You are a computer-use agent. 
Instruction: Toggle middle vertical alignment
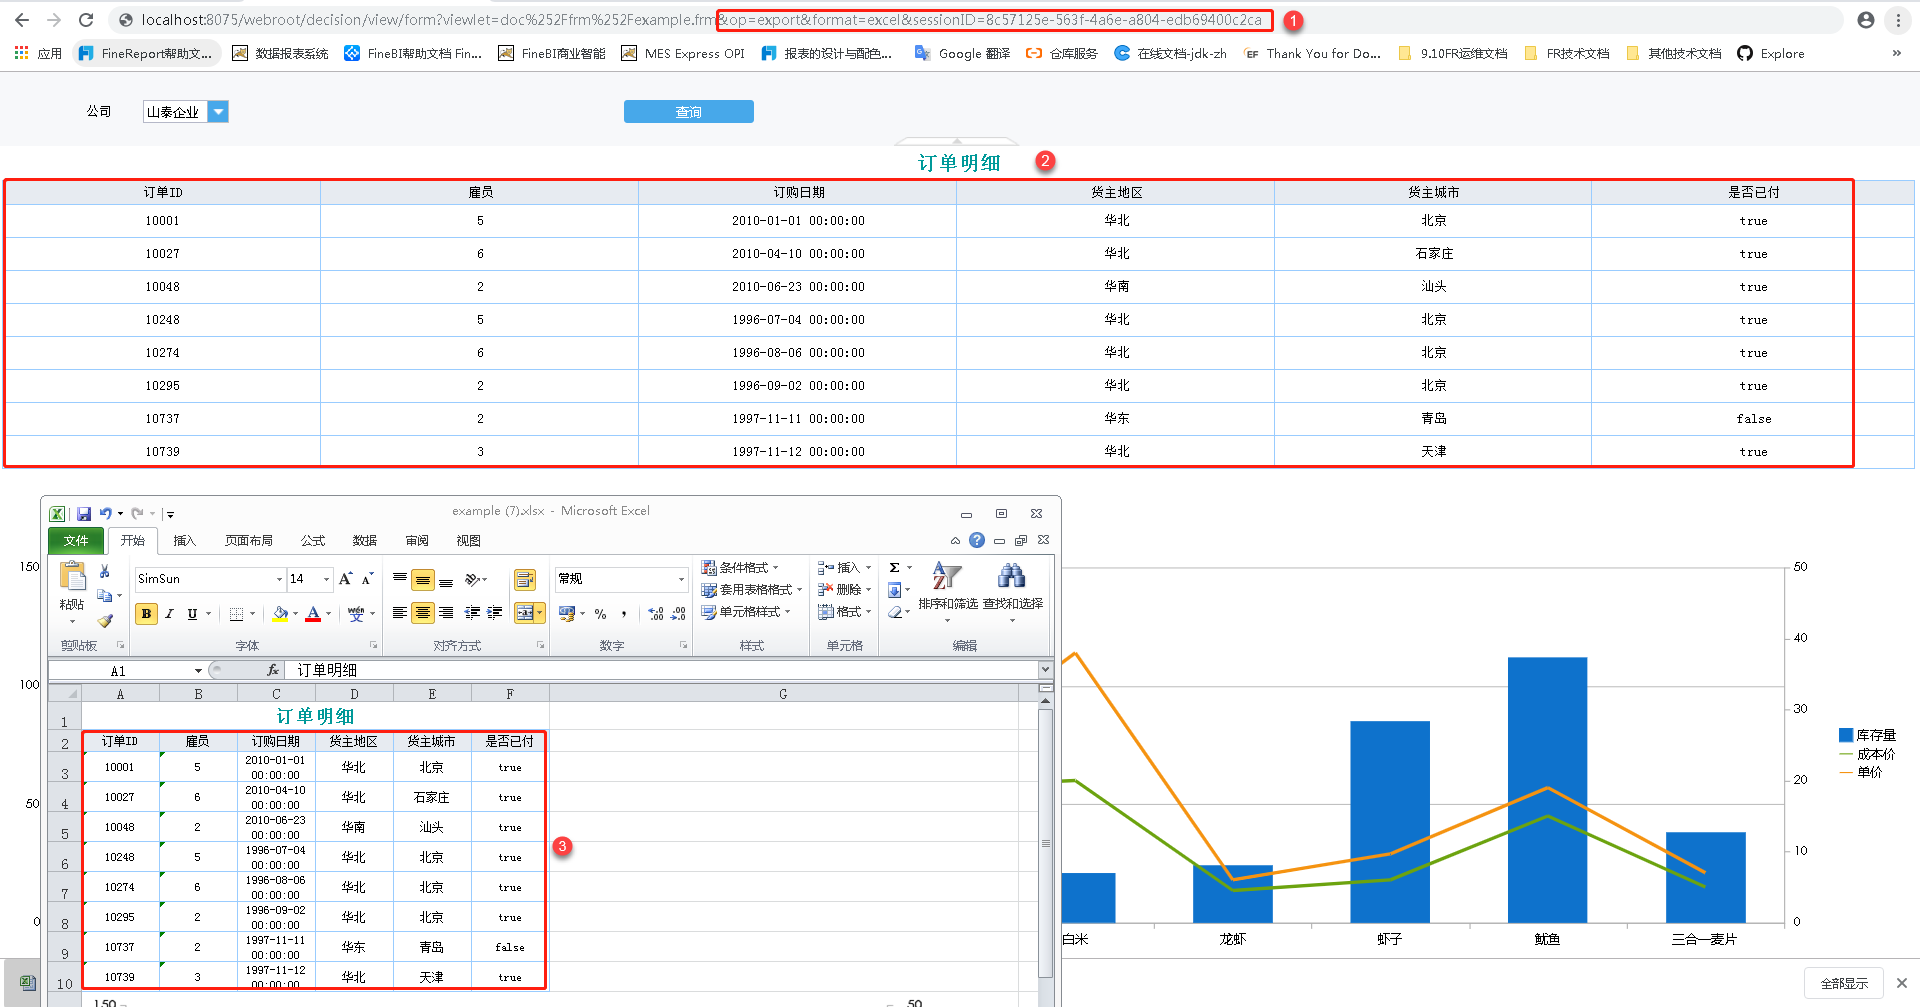point(423,579)
